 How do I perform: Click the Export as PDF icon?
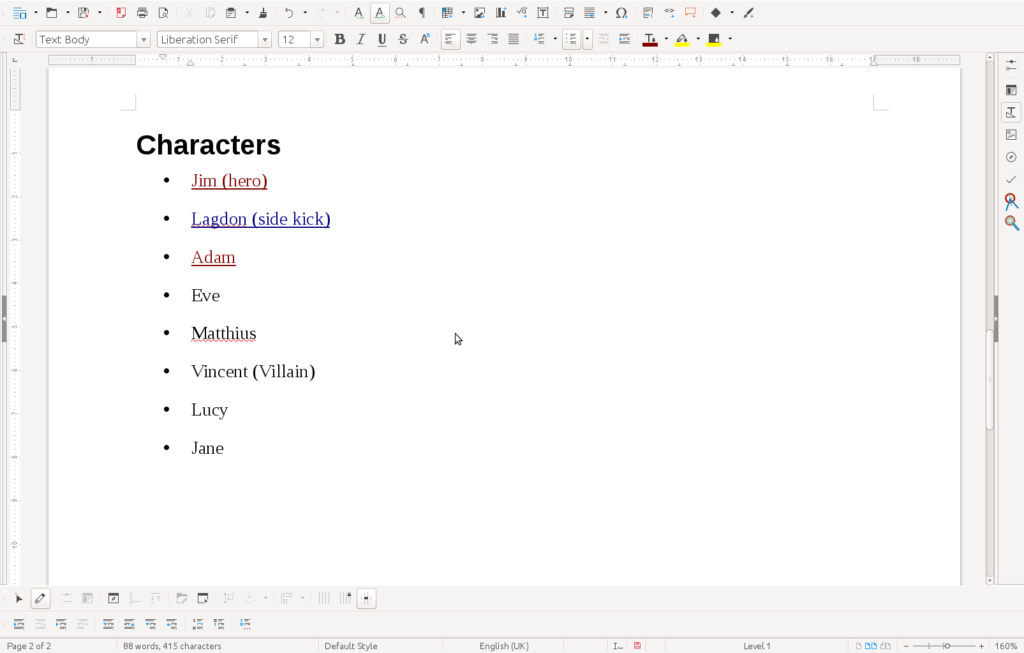(x=121, y=13)
